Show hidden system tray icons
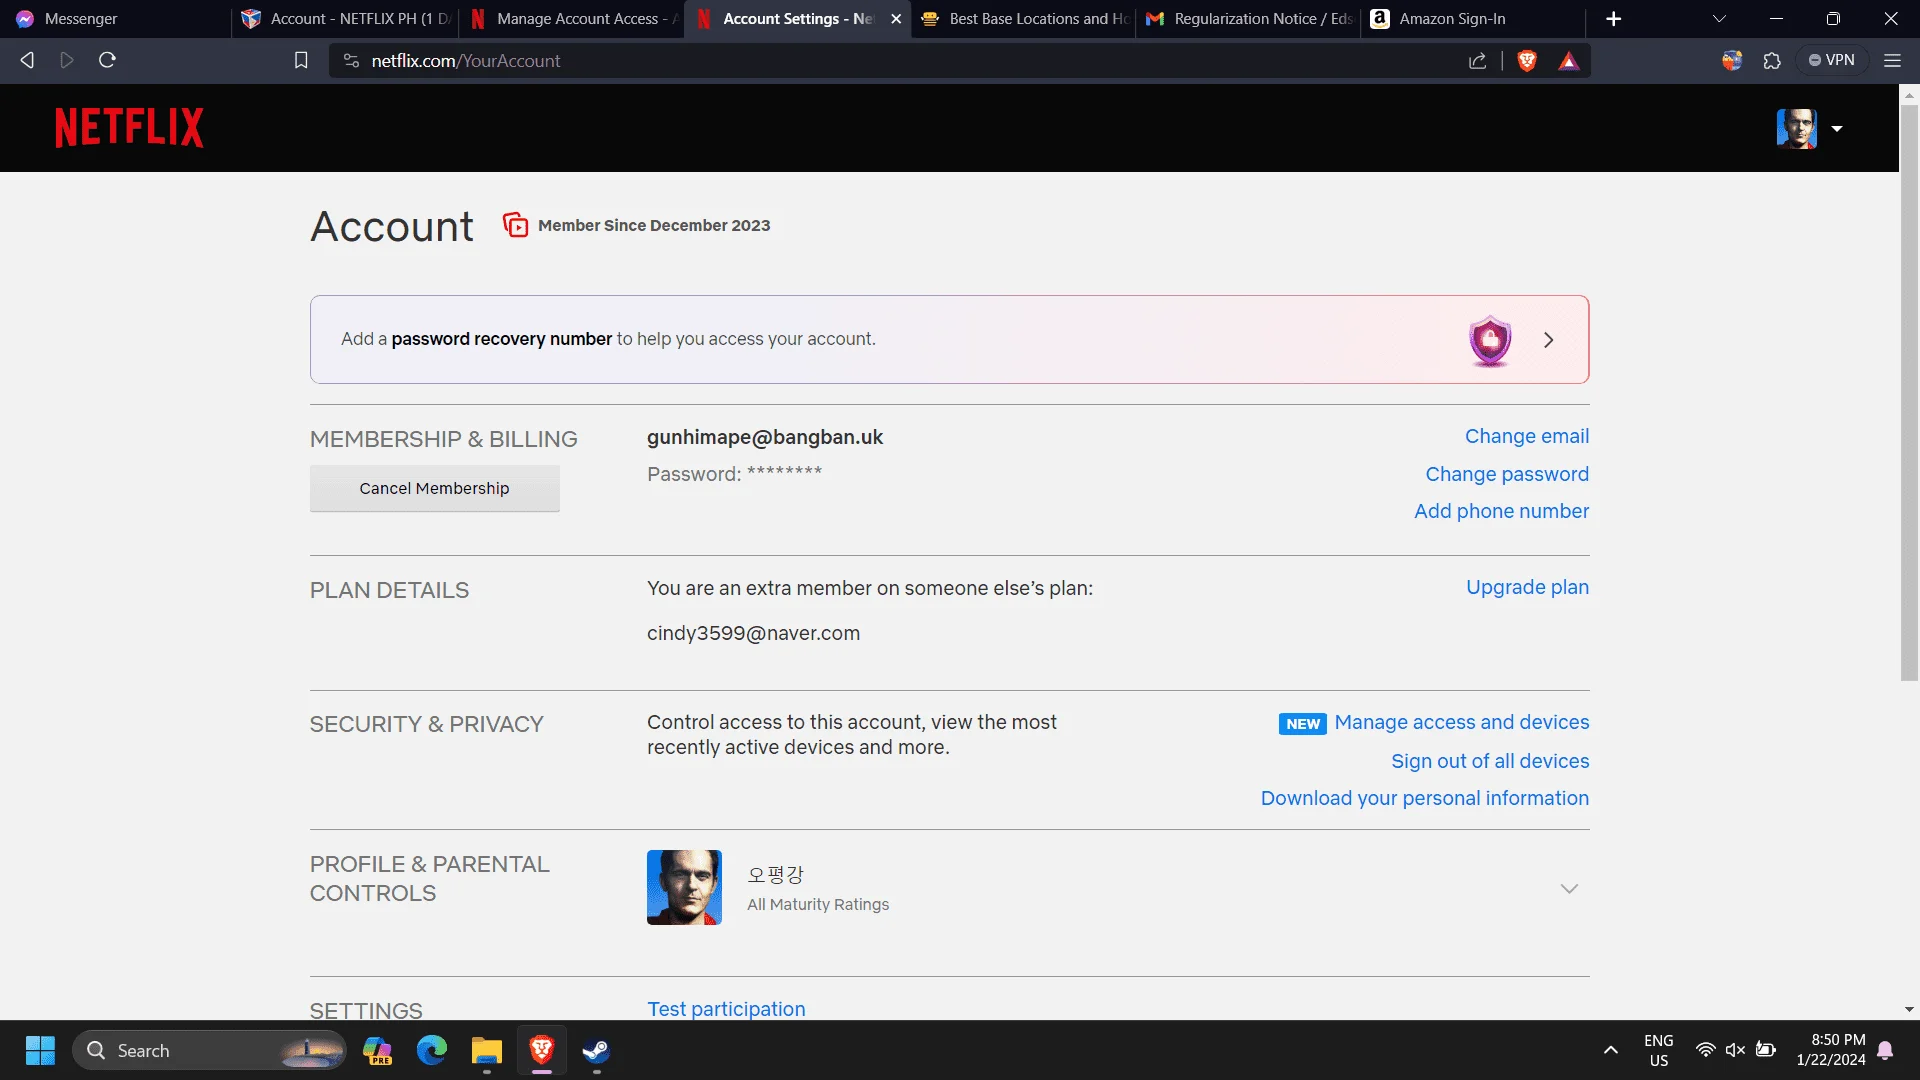Screen dimensions: 1920x1080 pyautogui.click(x=1610, y=1050)
